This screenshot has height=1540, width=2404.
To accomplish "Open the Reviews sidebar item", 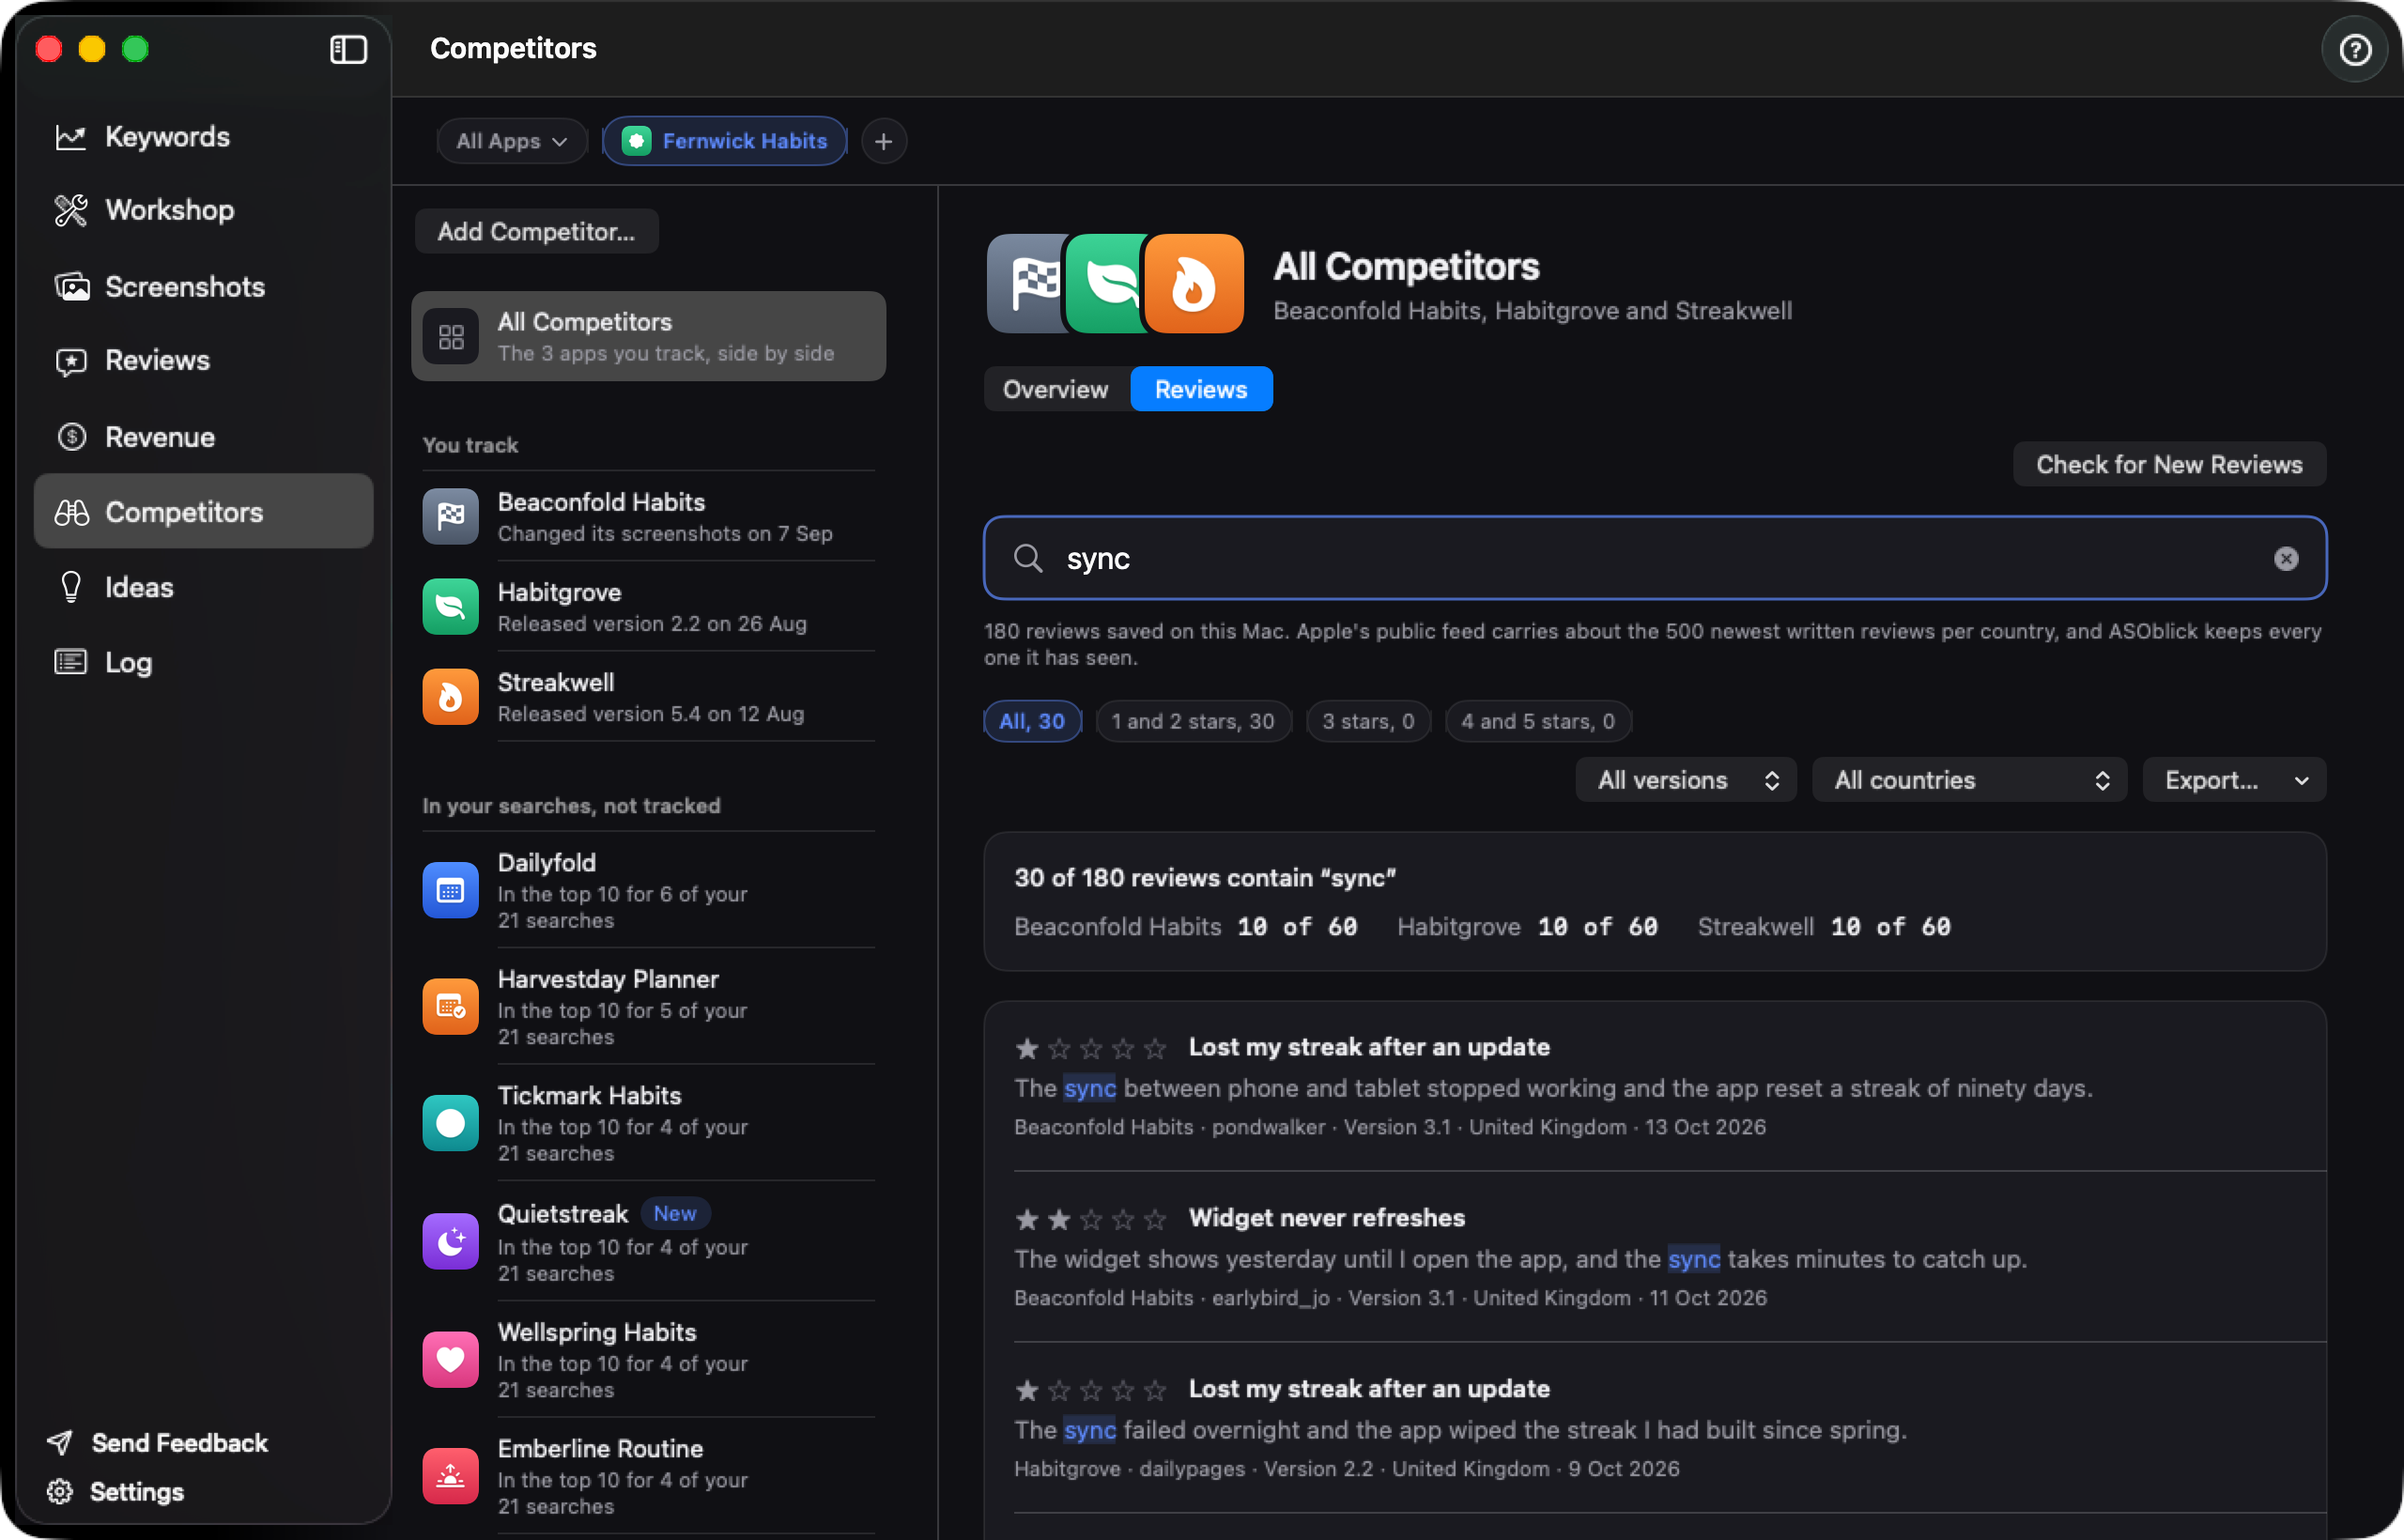I will pyautogui.click(x=203, y=360).
